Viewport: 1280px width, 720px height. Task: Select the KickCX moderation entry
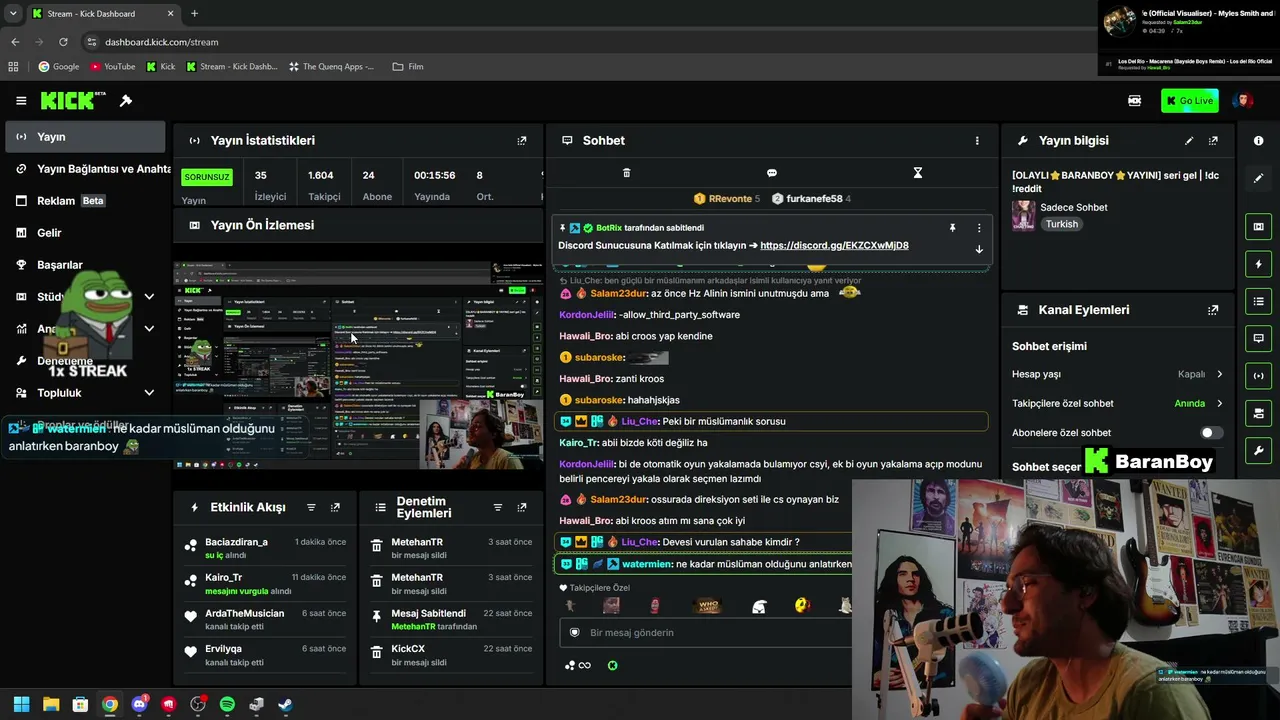[x=450, y=655]
